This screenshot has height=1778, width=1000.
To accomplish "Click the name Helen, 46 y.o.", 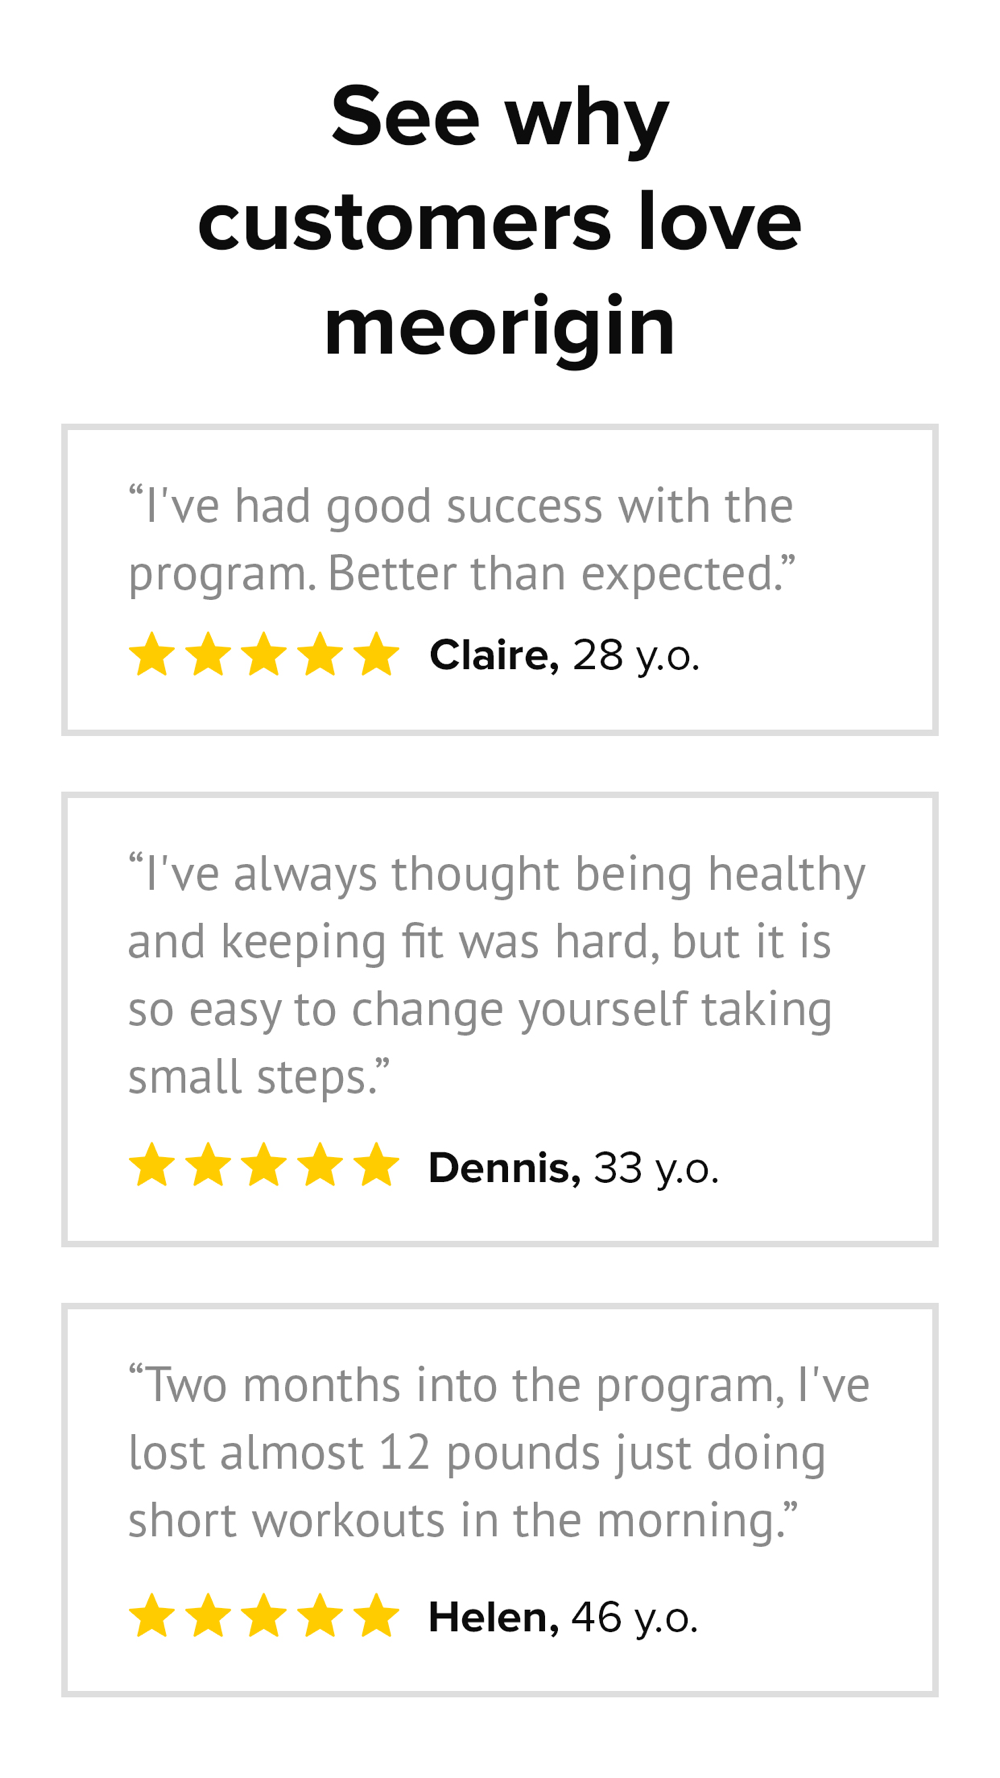I will [563, 1618].
